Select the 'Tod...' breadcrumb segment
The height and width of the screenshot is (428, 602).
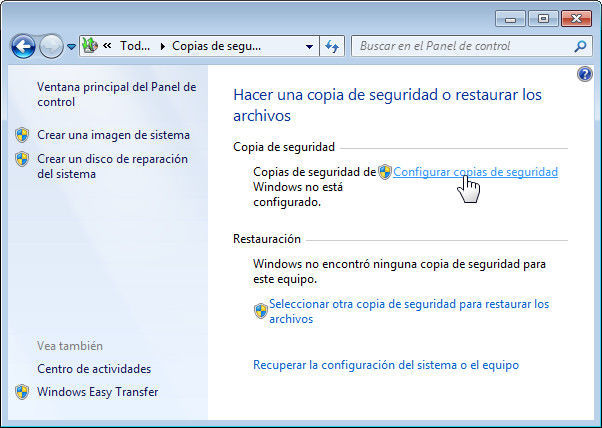[x=135, y=46]
